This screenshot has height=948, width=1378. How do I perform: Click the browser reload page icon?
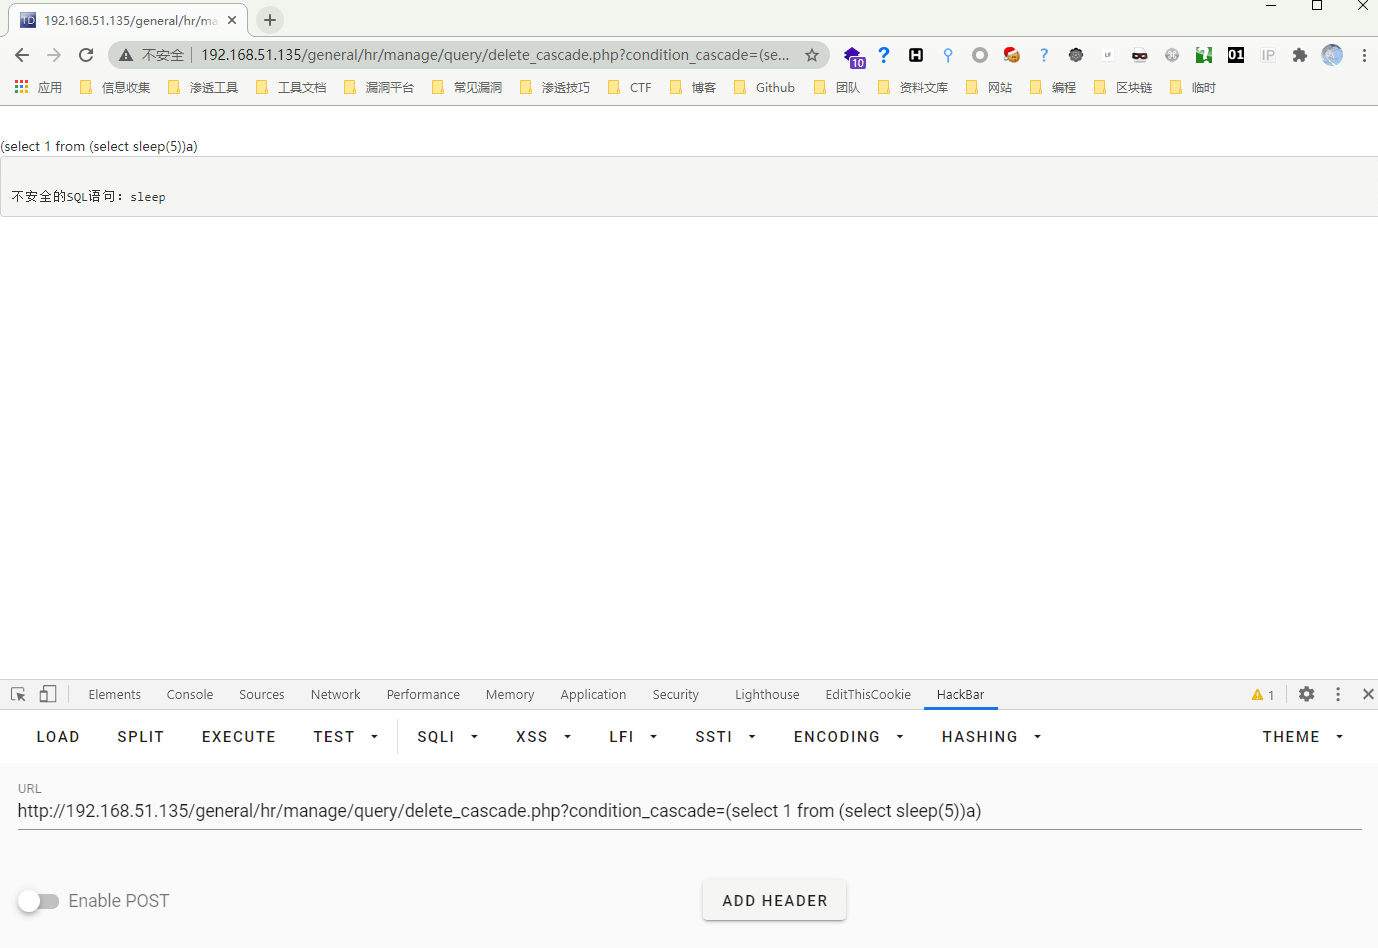click(86, 55)
